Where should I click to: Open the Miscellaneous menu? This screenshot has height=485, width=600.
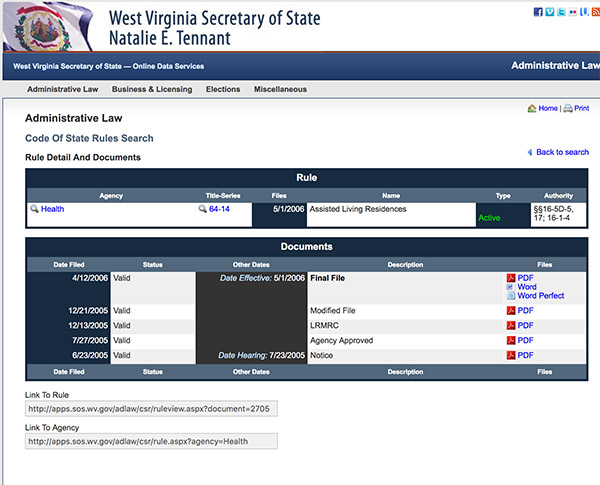(280, 89)
